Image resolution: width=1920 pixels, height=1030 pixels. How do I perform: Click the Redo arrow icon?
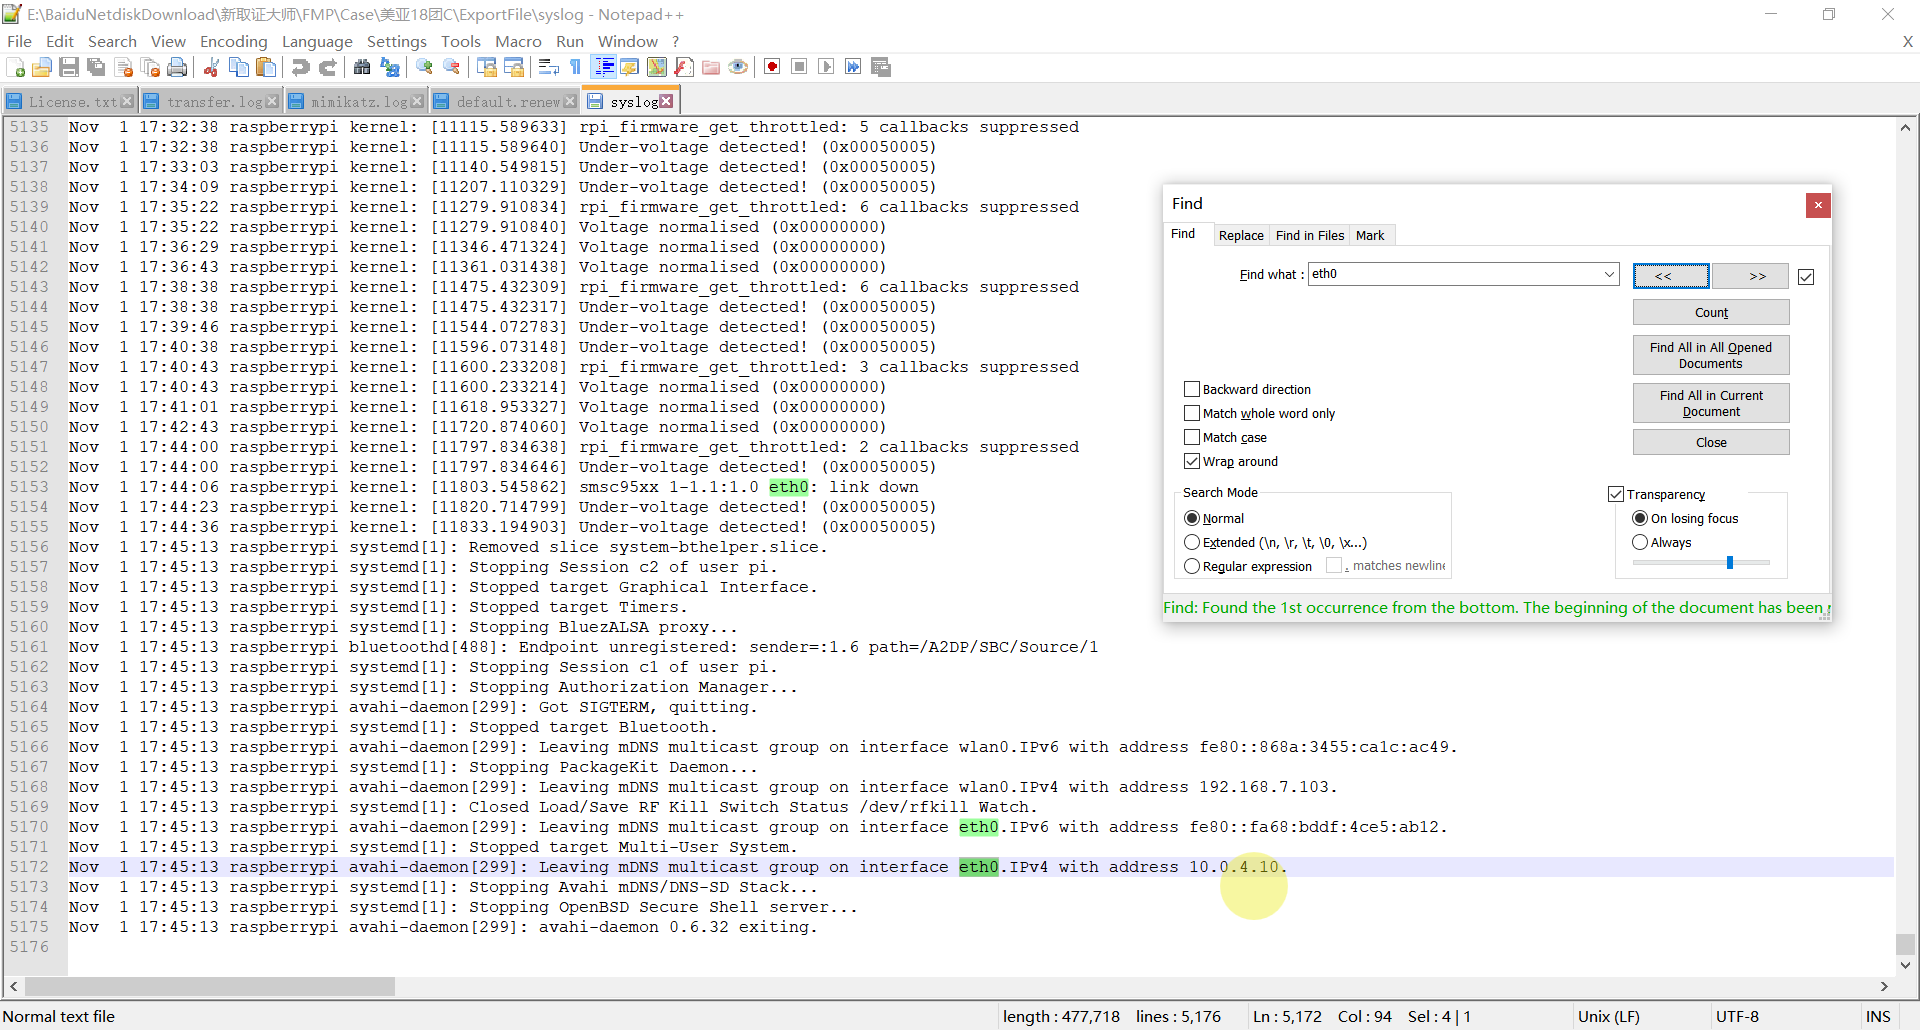pos(327,67)
